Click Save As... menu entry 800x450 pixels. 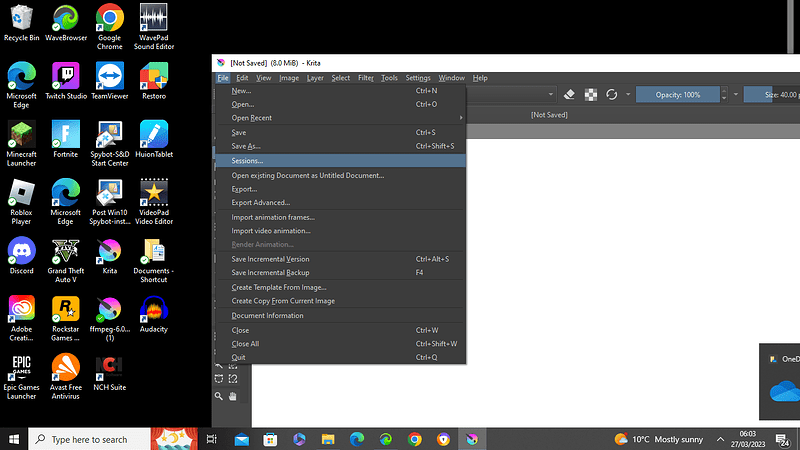pos(340,146)
